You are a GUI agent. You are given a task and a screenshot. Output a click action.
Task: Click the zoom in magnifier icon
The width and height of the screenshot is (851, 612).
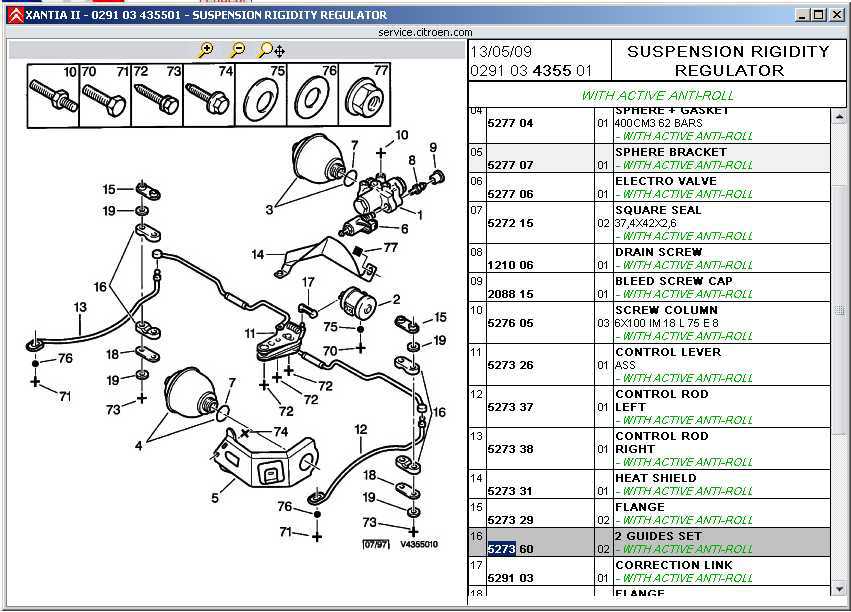click(205, 50)
